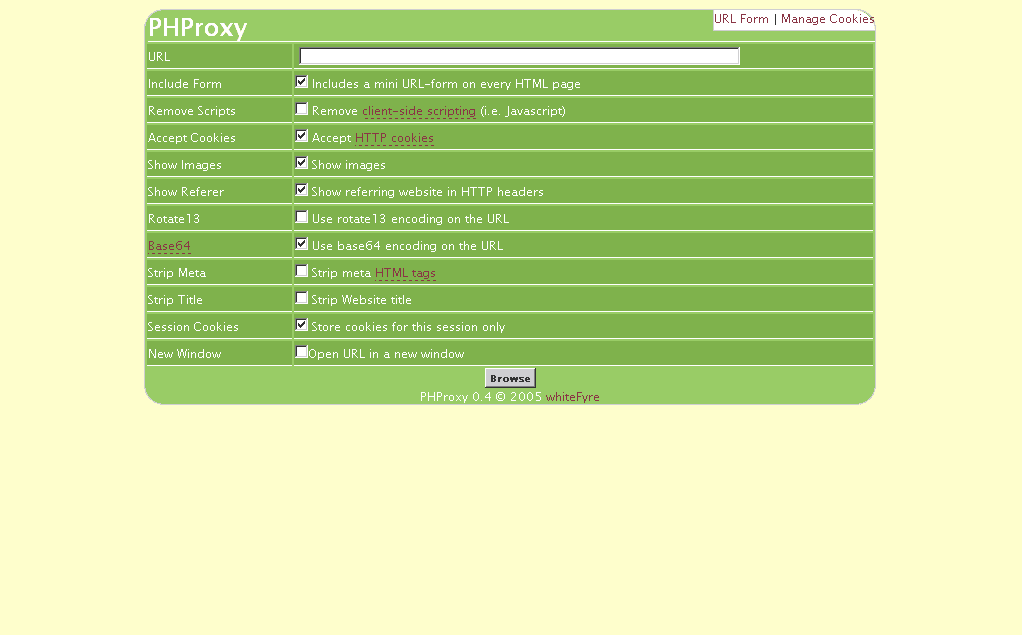Enable the Remove Scripts checkbox
The image size is (1022, 635).
[x=301, y=109]
